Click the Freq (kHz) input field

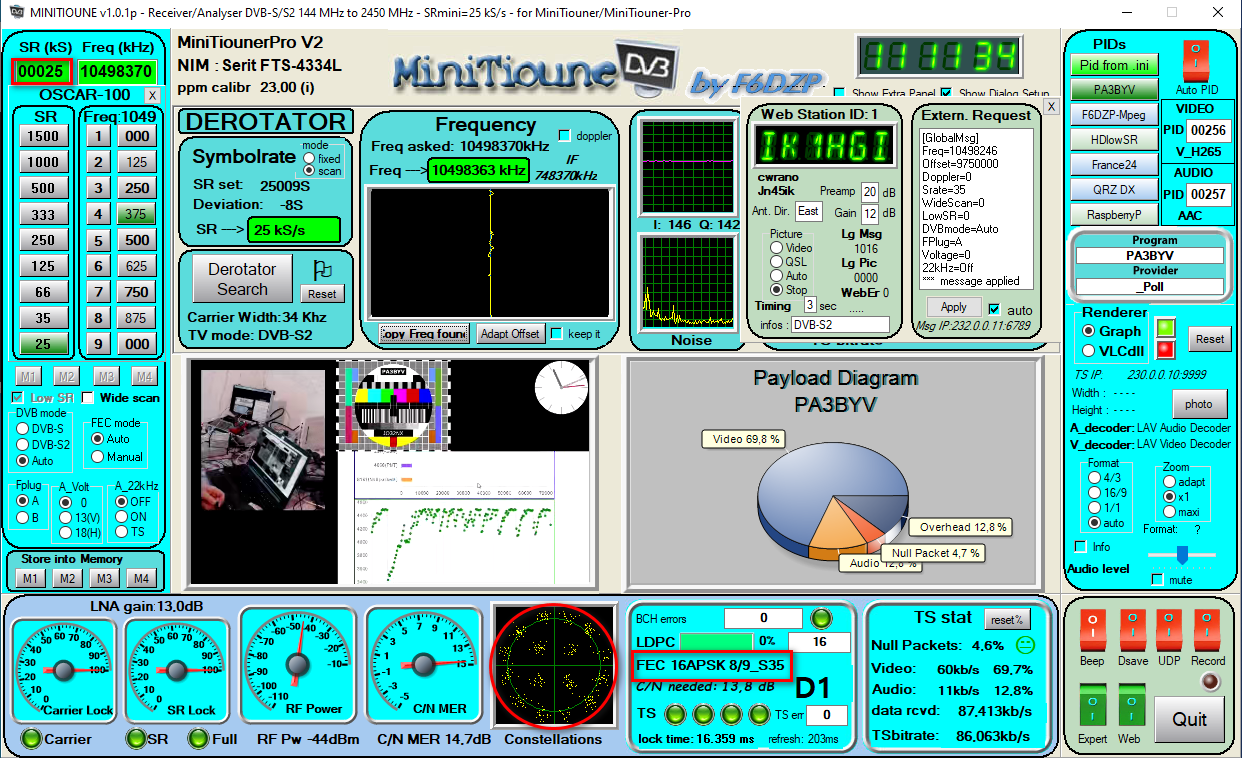tap(117, 72)
